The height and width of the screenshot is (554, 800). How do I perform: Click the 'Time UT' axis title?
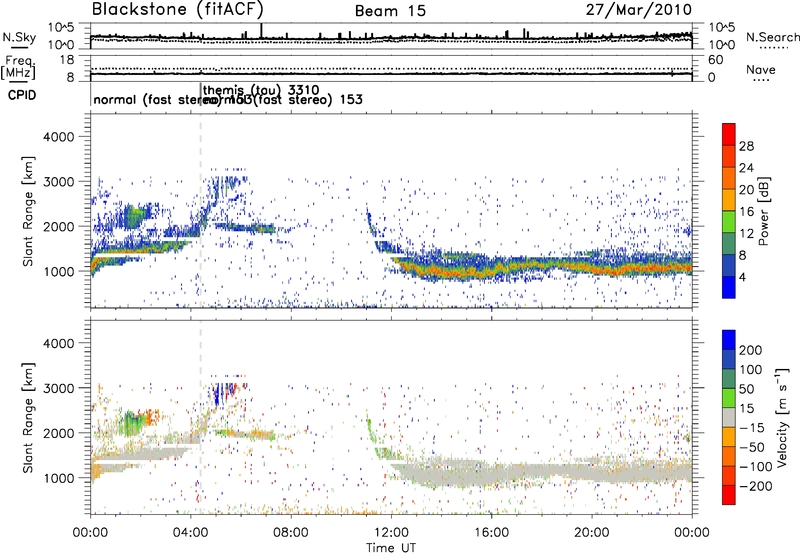pos(391,548)
